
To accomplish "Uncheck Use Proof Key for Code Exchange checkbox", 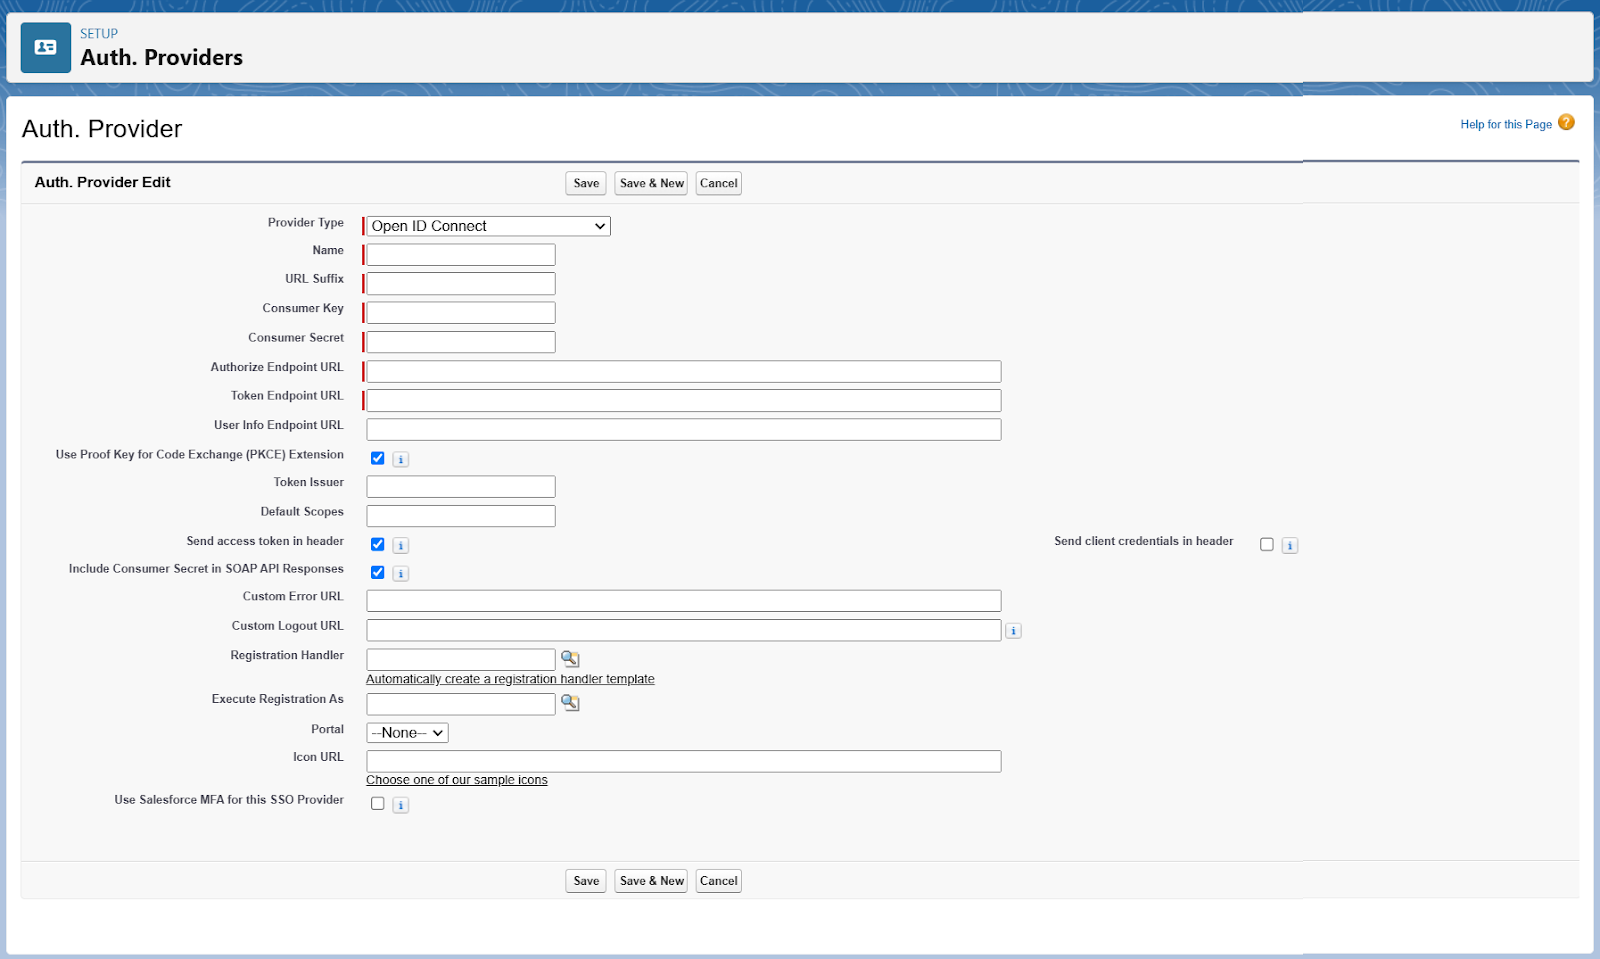I will pyautogui.click(x=378, y=459).
